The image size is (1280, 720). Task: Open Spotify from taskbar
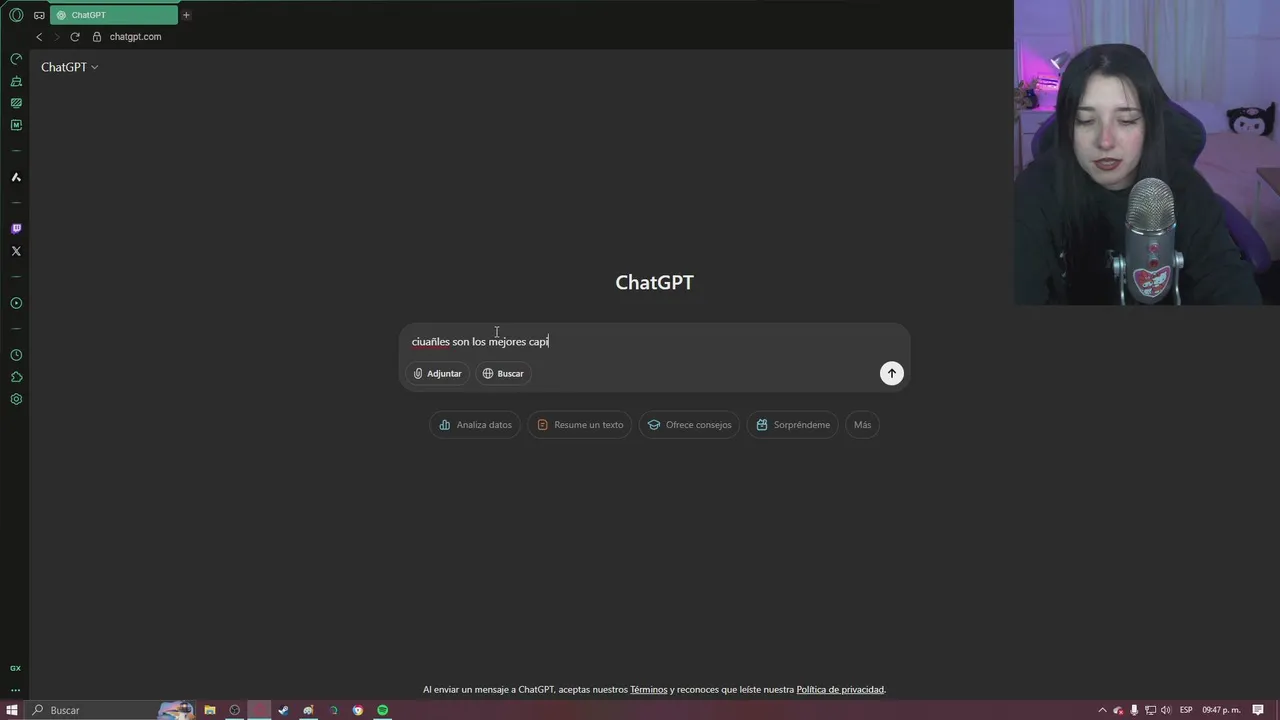[x=382, y=710]
